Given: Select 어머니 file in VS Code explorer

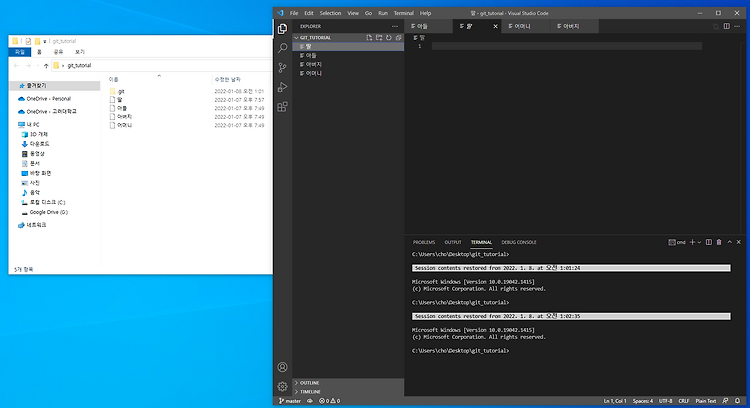Looking at the screenshot, I should (348, 73).
